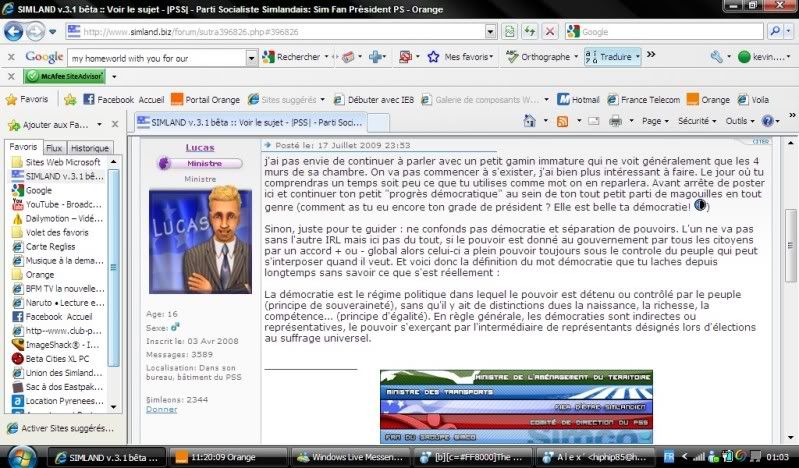Image resolution: width=799 pixels, height=468 pixels.
Task: Click the search magnifier button
Action: (775, 32)
